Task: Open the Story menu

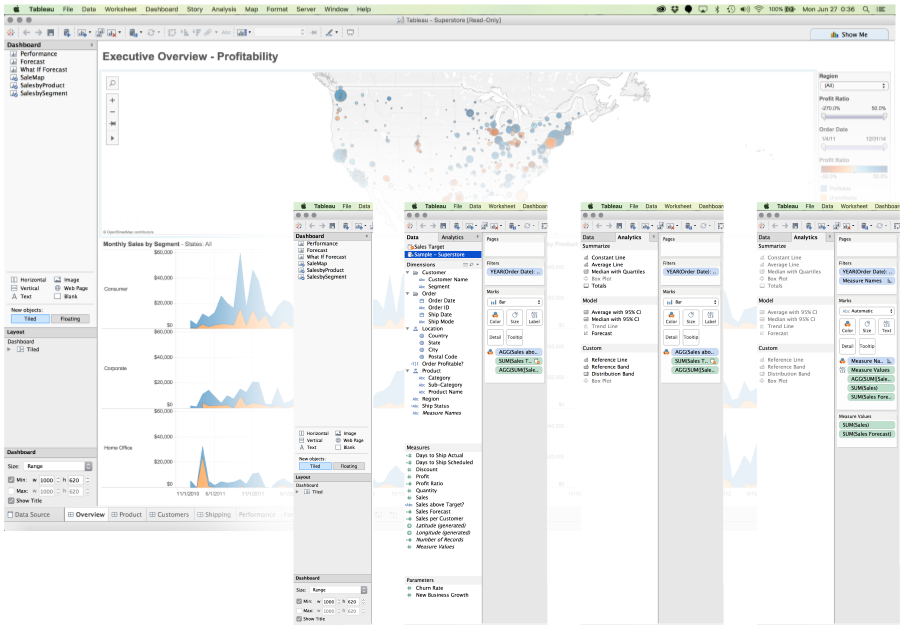Action: 194,9
